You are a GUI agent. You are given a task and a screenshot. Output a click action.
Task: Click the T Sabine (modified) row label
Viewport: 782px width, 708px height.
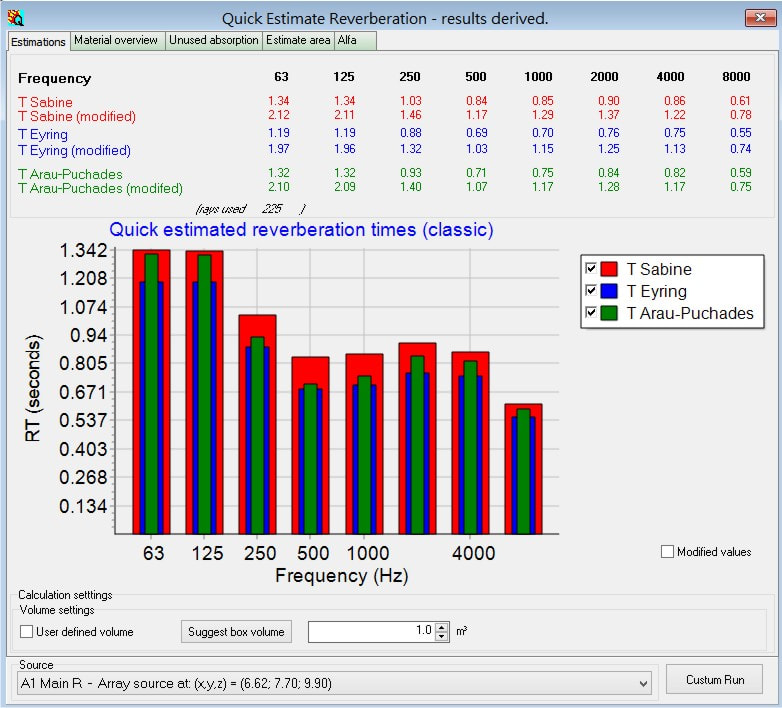tap(77, 116)
